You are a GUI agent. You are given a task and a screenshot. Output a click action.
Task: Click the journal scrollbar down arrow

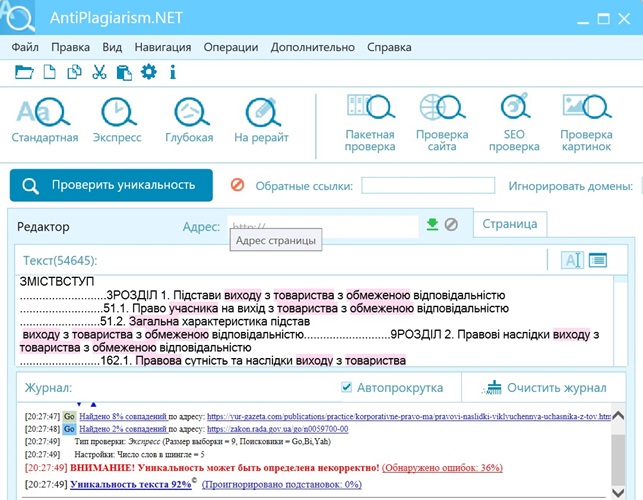(618, 492)
